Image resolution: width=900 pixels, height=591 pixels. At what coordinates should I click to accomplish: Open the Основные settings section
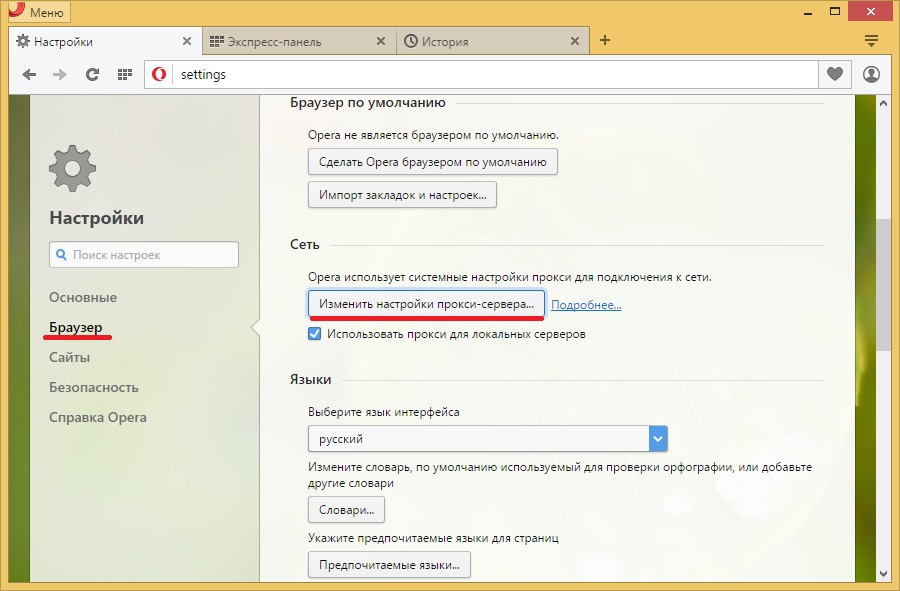[x=83, y=297]
